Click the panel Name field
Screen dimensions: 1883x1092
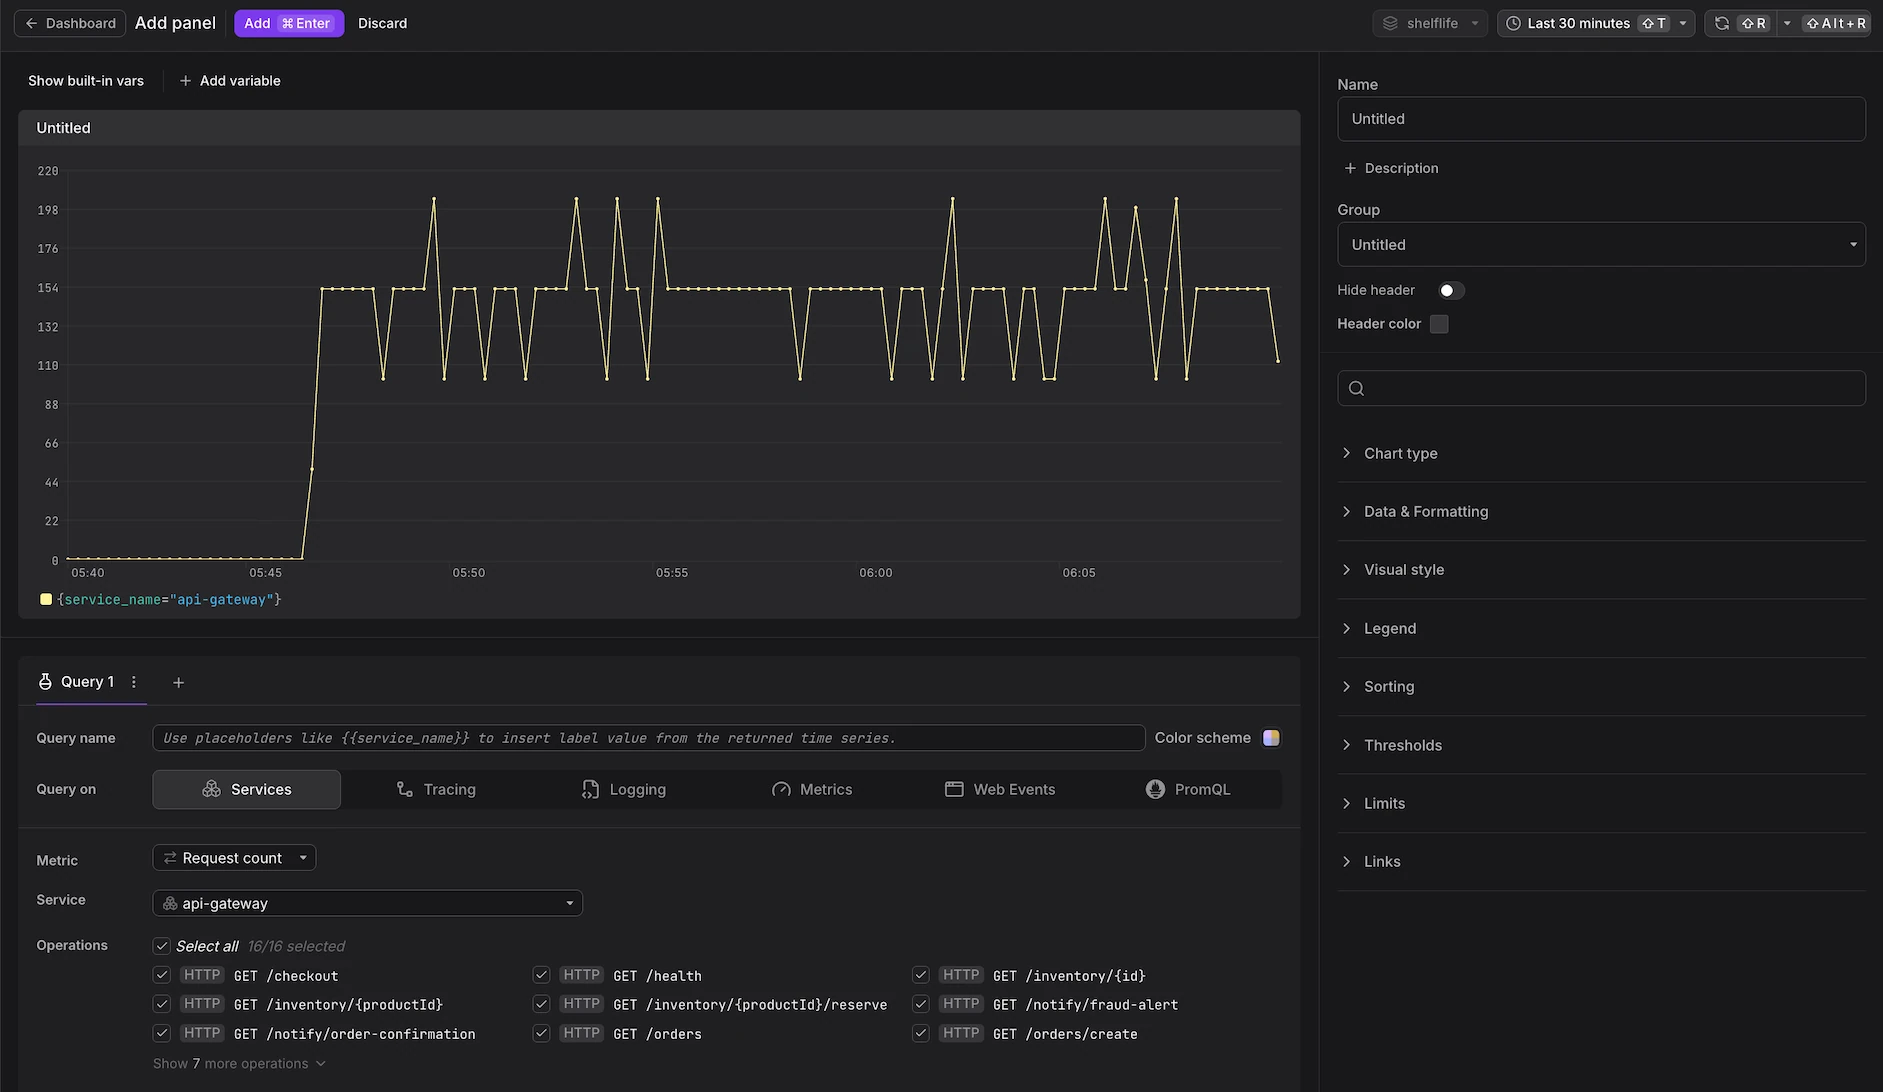coord(1601,119)
